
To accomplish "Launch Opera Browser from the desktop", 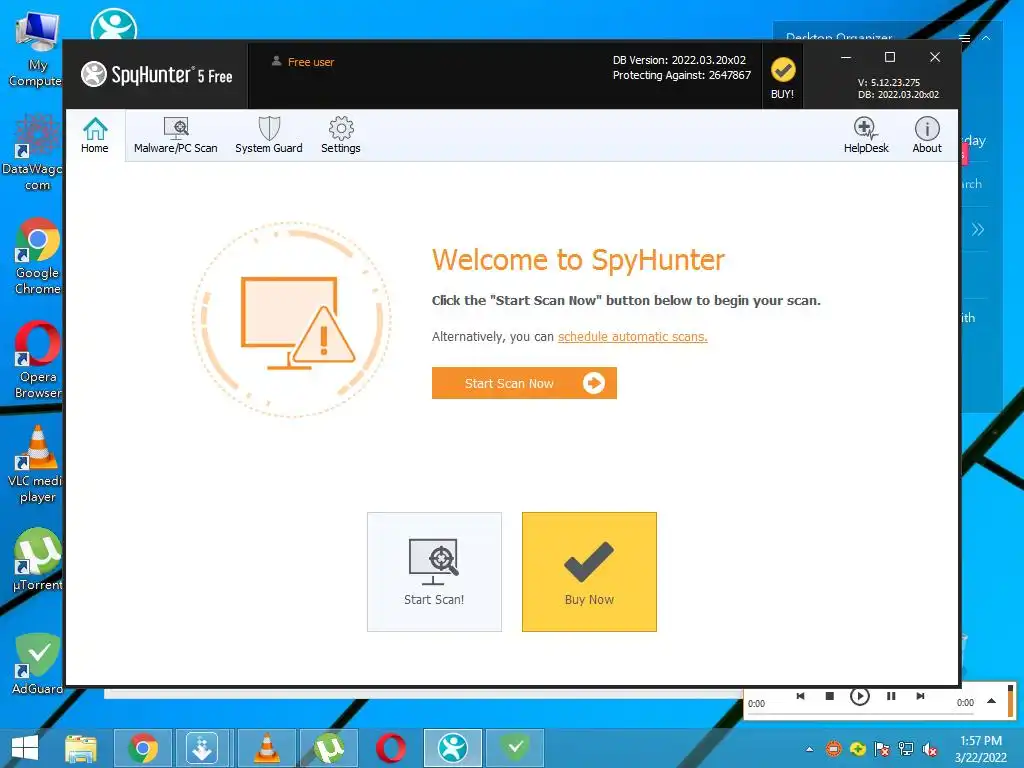I will click(37, 360).
